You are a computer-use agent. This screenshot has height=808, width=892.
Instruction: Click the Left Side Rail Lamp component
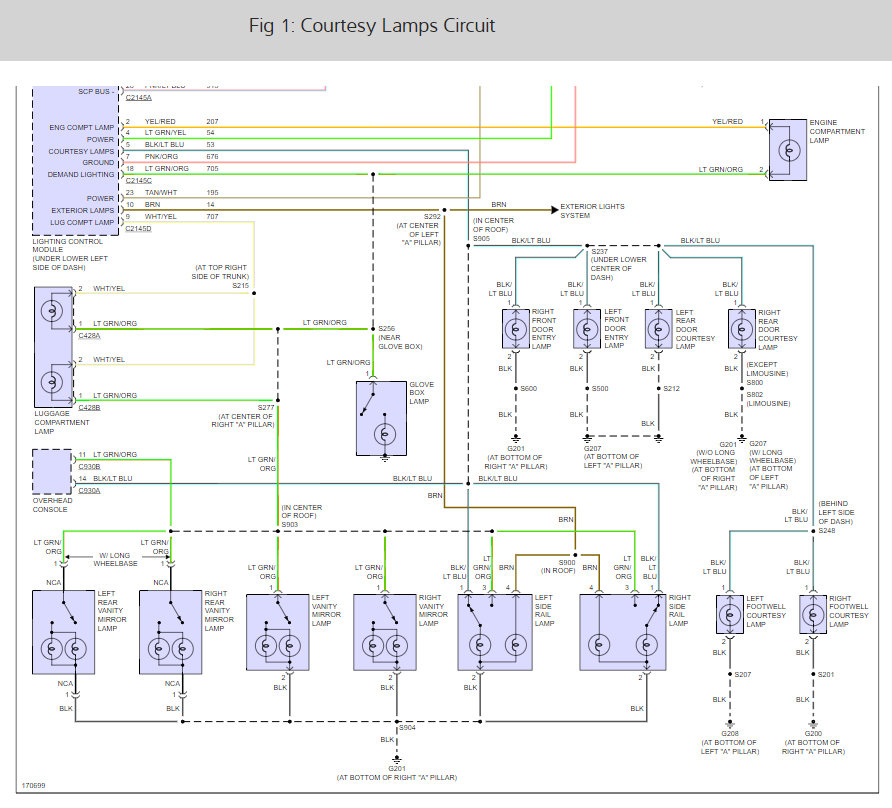(495, 632)
